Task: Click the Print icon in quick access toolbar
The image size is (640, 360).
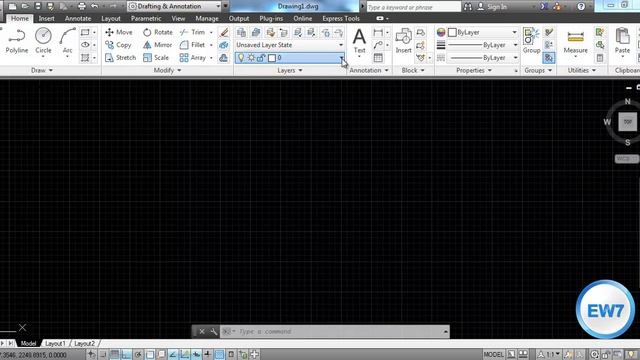Action: click(x=82, y=6)
